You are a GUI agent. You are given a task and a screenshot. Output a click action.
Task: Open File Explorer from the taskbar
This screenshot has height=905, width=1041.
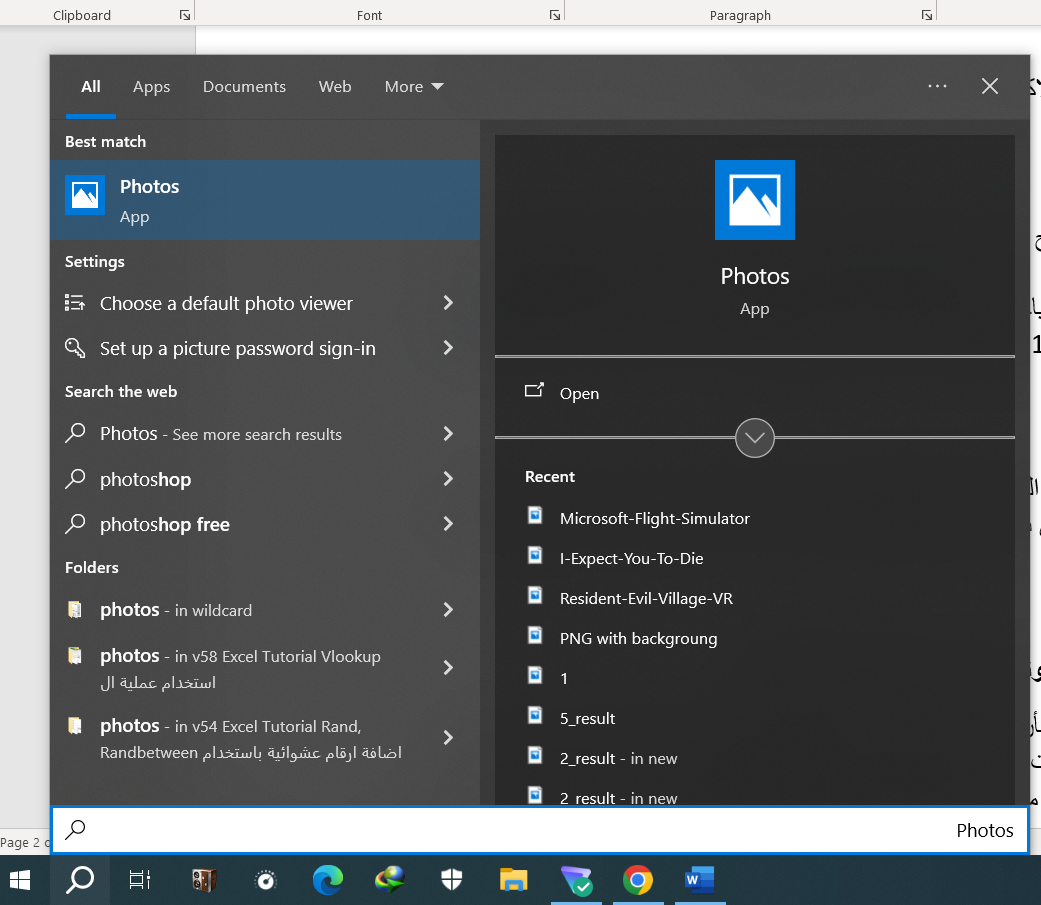pos(513,881)
